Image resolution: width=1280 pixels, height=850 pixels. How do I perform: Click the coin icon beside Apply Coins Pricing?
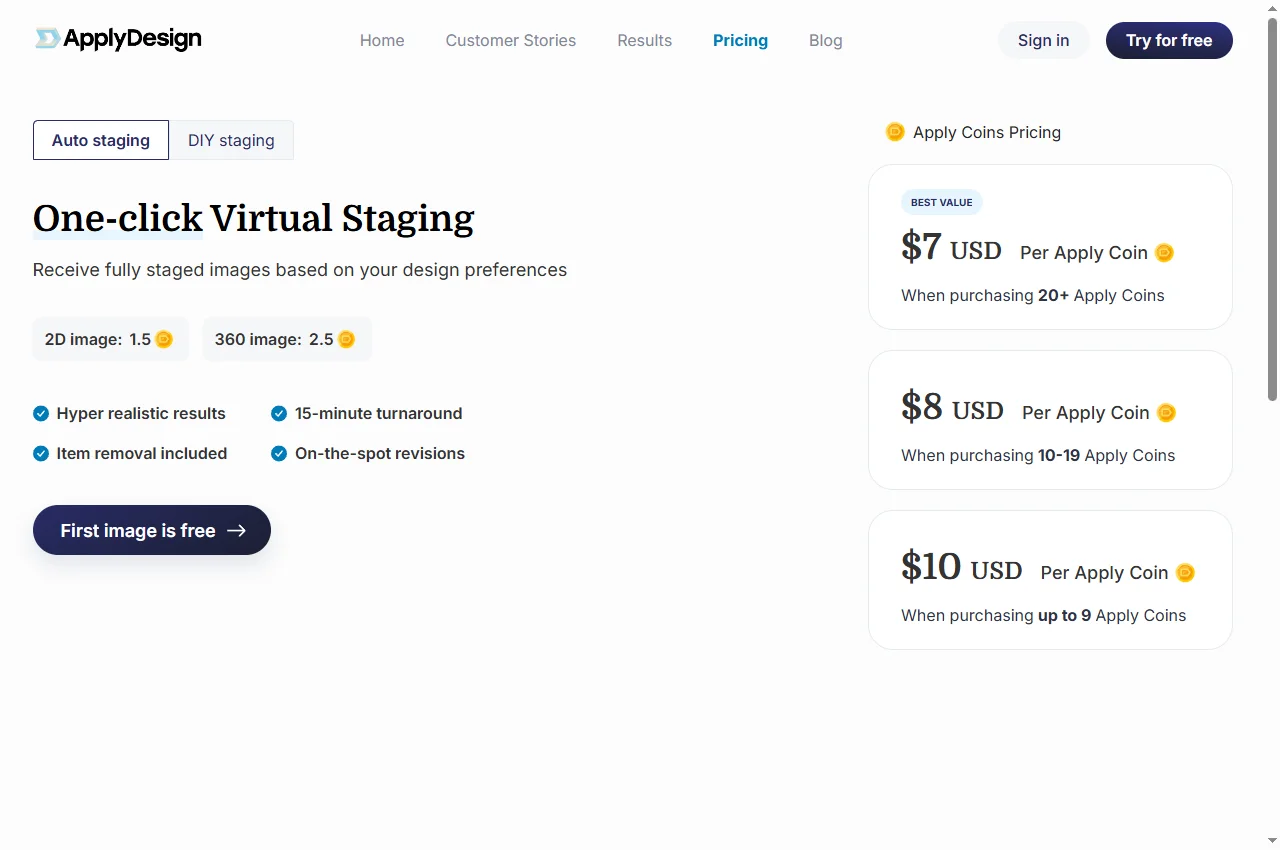(895, 132)
